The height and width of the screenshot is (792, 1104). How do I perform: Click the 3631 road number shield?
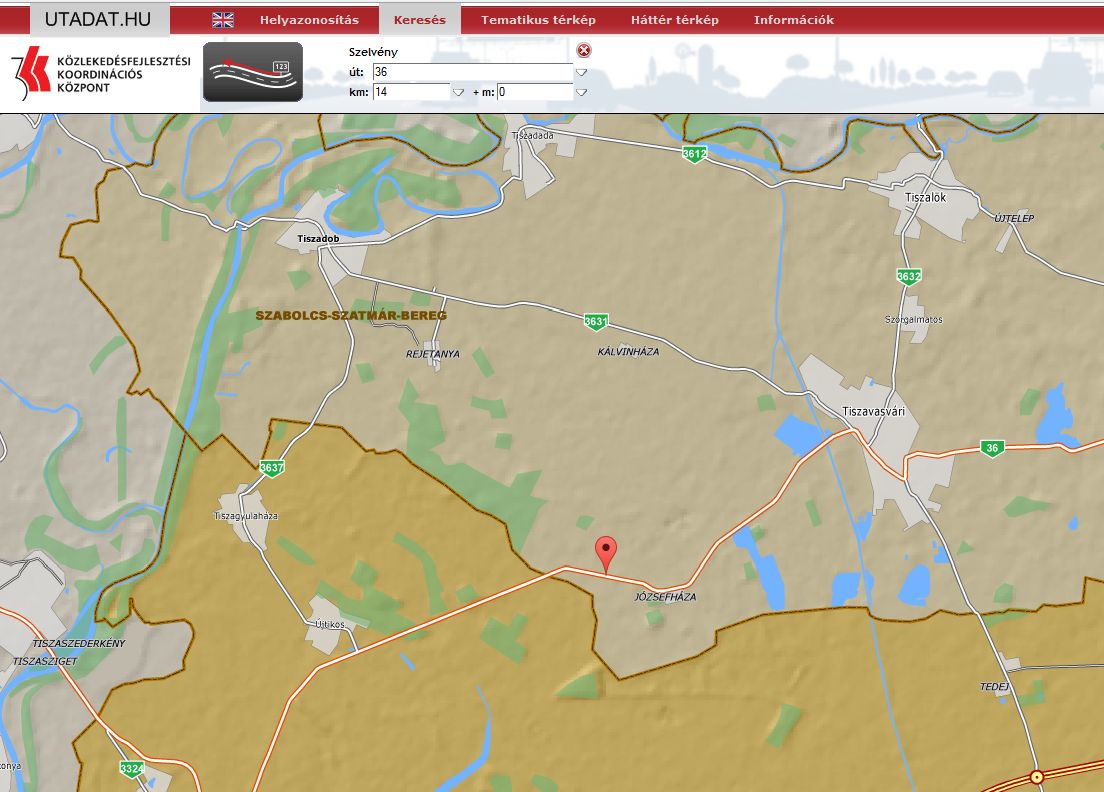[x=596, y=321]
